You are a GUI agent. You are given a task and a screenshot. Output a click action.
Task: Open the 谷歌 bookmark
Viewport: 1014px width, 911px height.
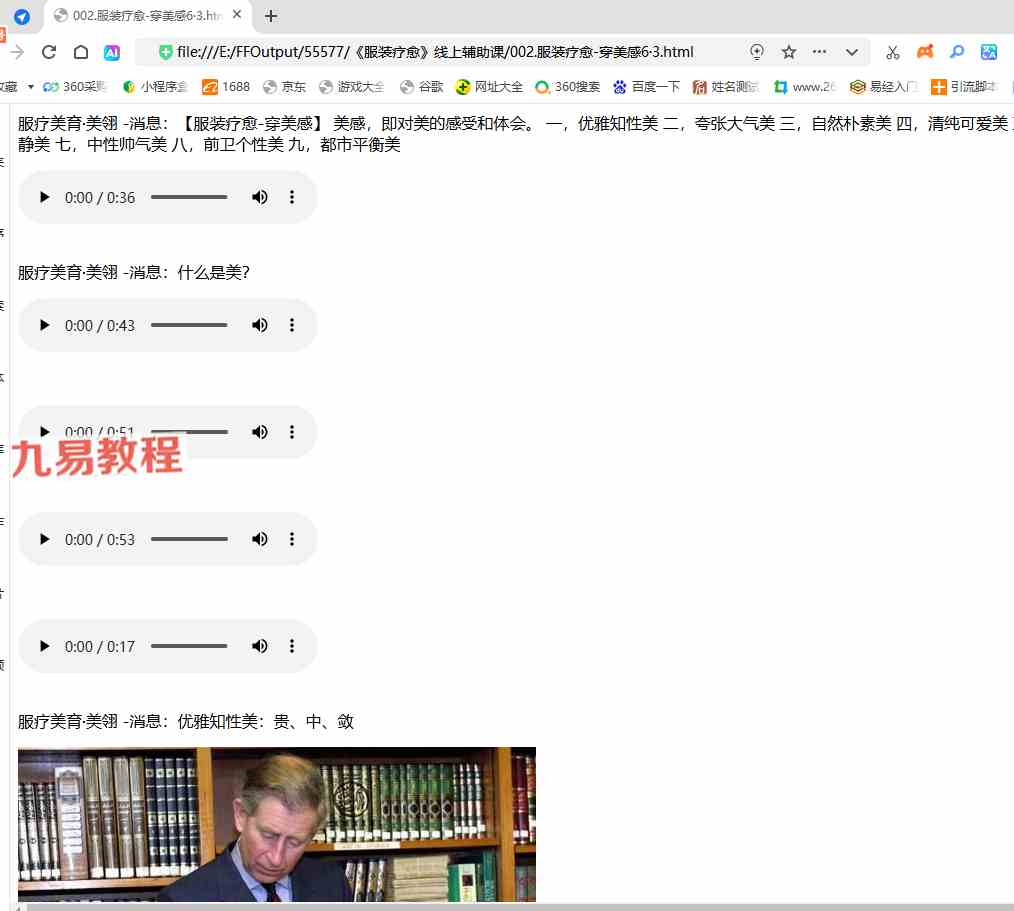click(x=422, y=87)
